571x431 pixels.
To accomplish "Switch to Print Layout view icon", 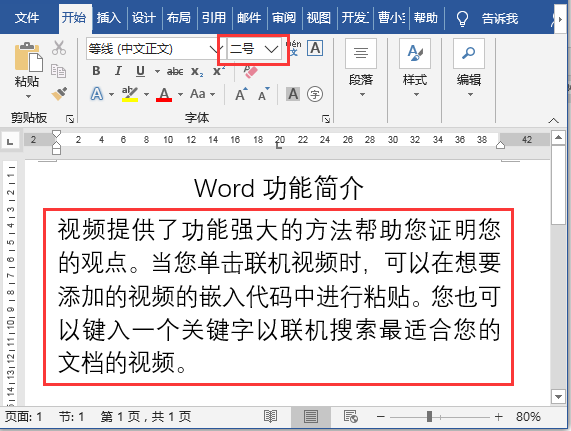I will pos(311,416).
